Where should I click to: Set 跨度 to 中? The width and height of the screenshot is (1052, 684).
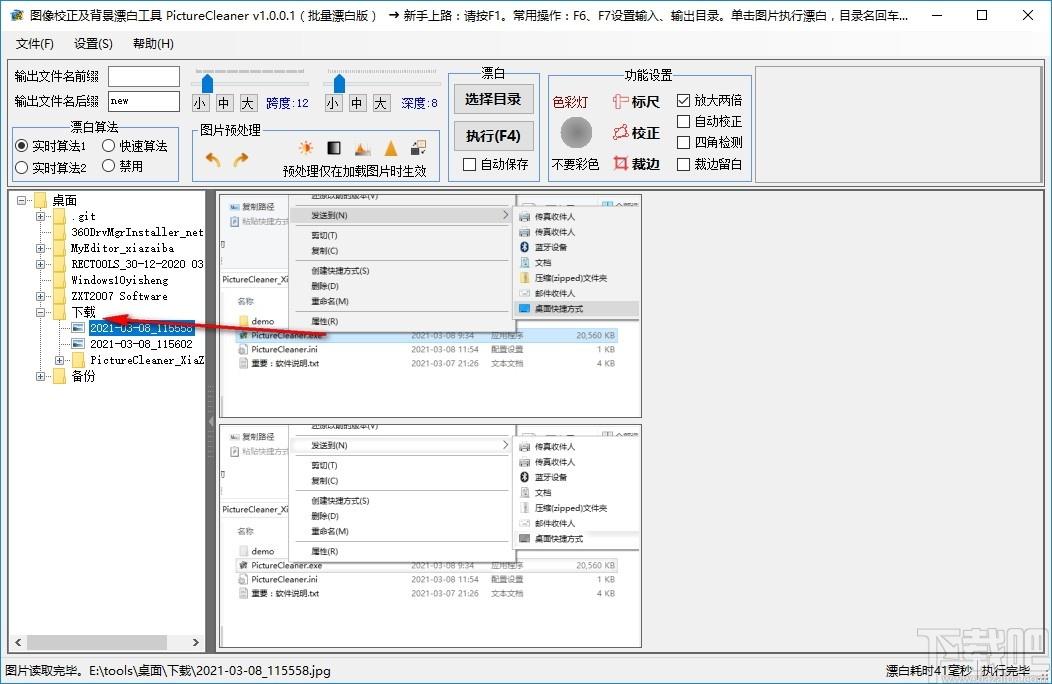click(x=224, y=103)
